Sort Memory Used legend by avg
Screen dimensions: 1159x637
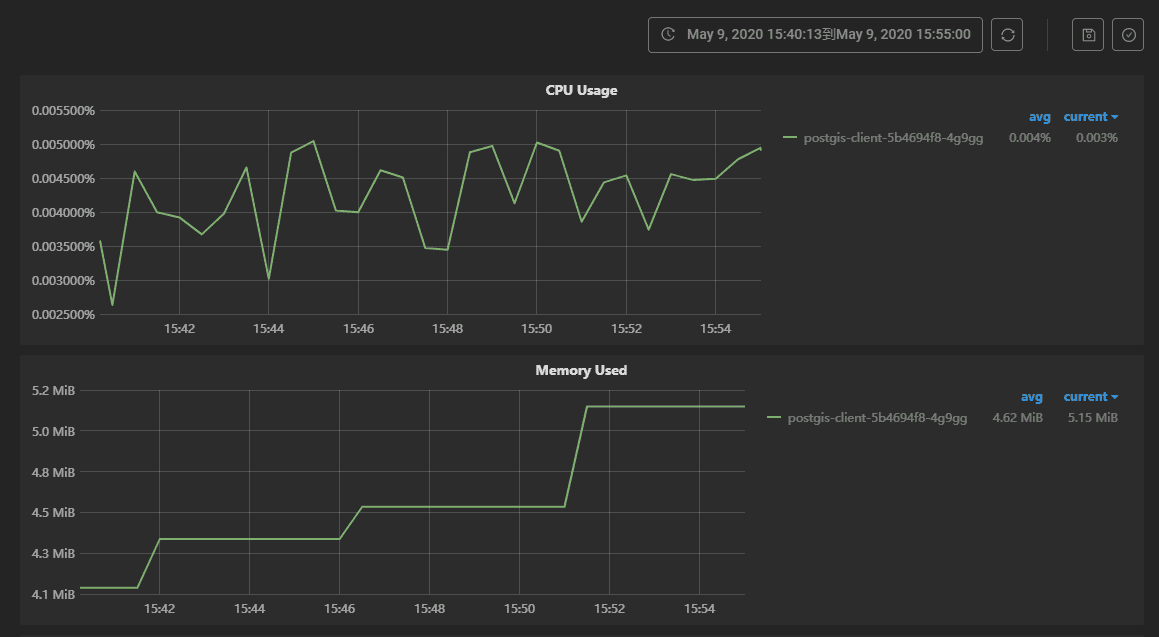pos(1032,397)
